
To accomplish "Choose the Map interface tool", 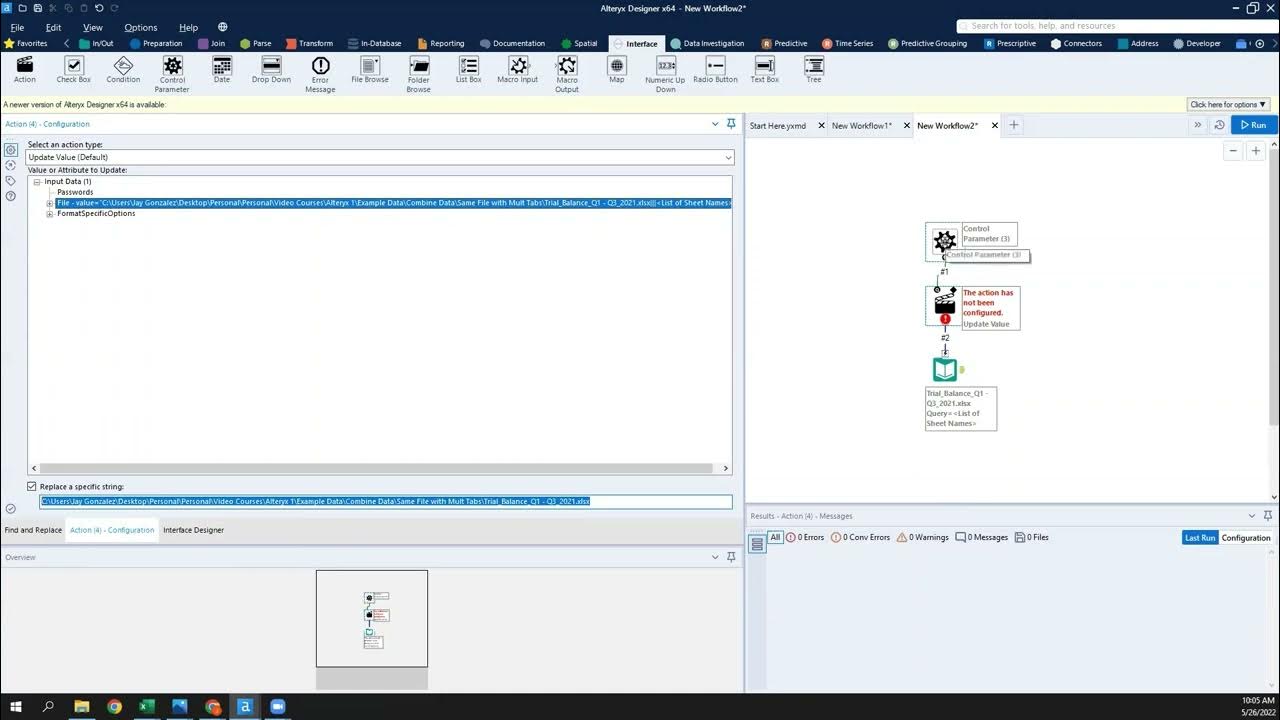I will [617, 68].
